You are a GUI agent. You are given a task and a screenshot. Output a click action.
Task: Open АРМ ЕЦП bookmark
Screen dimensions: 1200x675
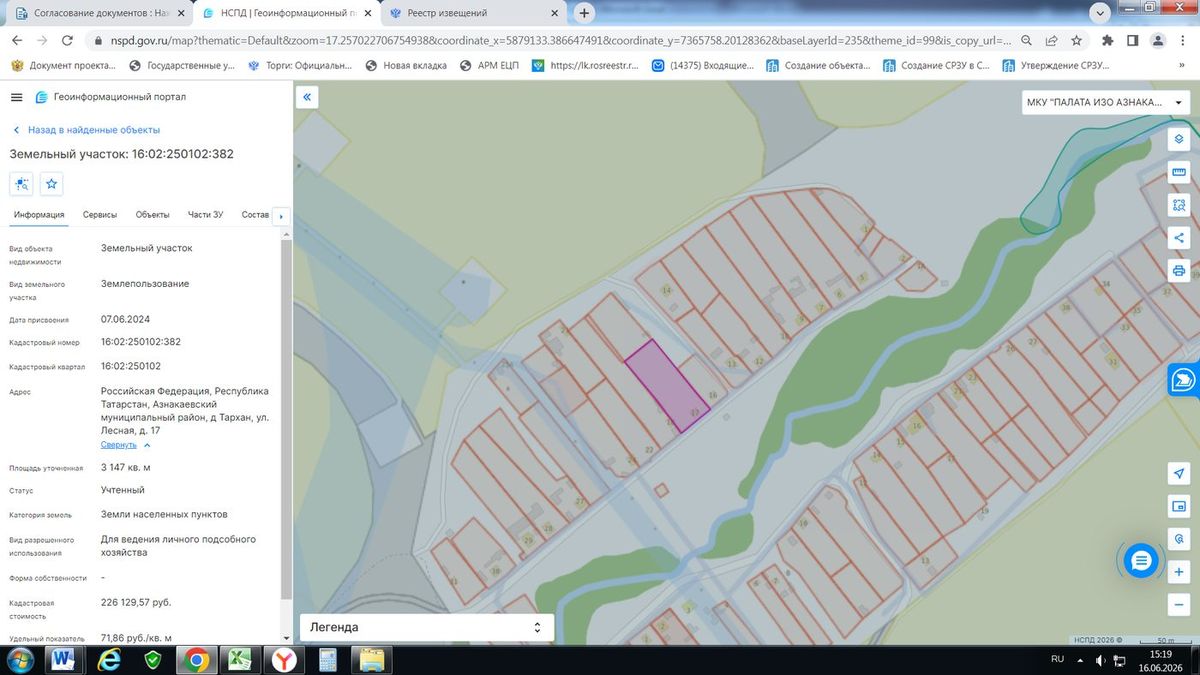click(488, 65)
